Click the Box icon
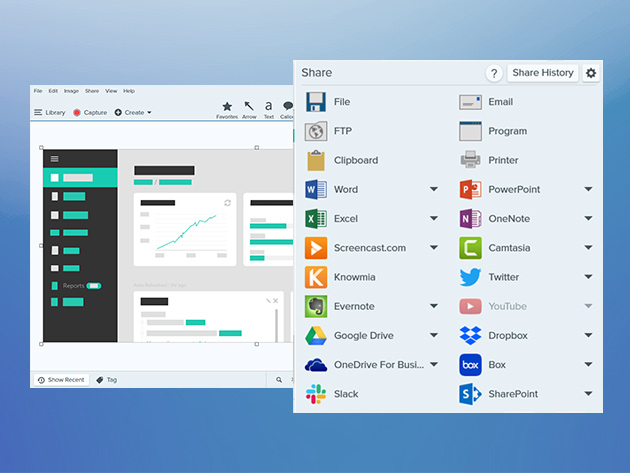 pyautogui.click(x=470, y=365)
